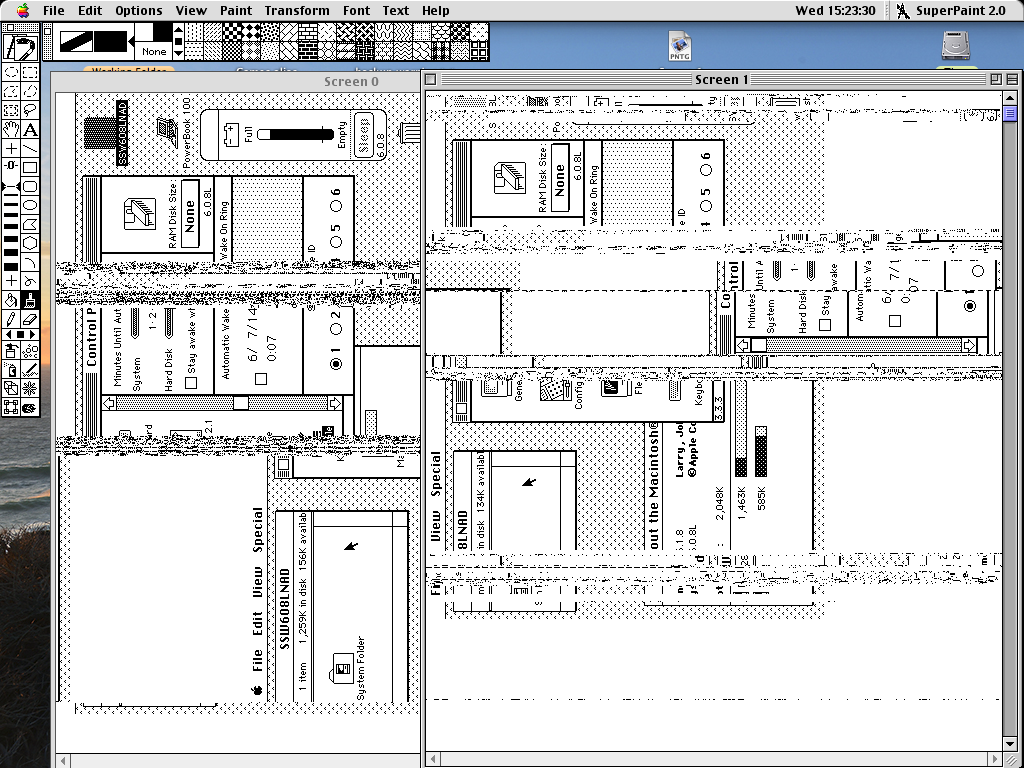Viewport: 1024px width, 768px height.
Task: Select the straight line tool
Action: [x=30, y=148]
